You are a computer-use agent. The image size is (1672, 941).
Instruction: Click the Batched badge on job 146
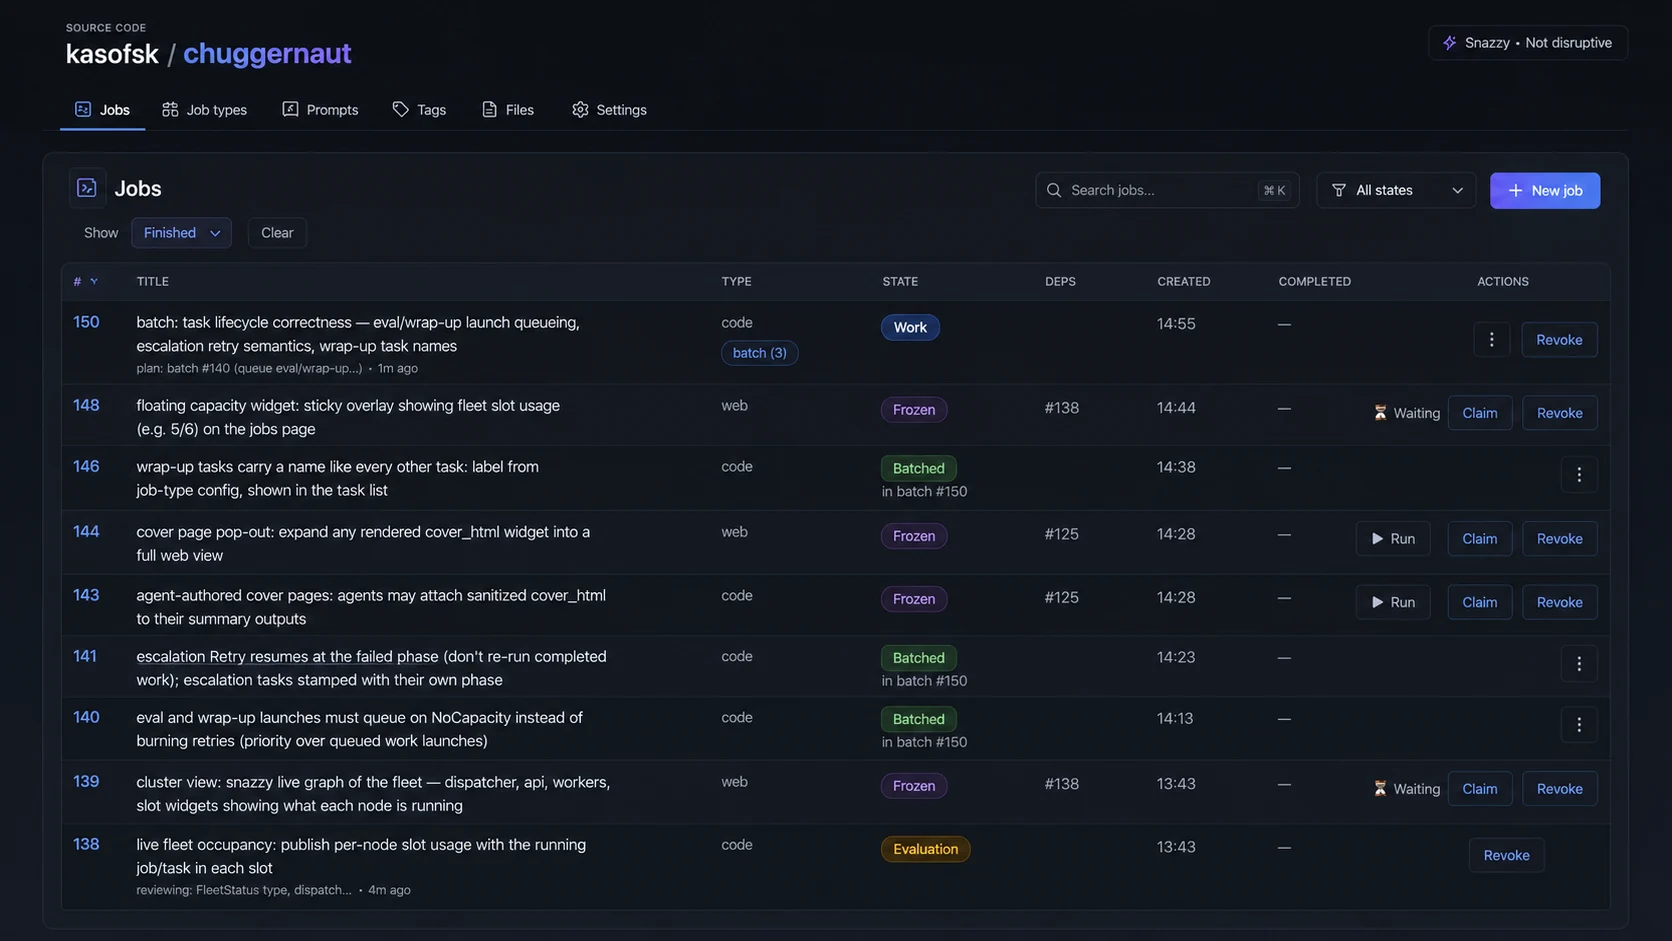point(918,468)
